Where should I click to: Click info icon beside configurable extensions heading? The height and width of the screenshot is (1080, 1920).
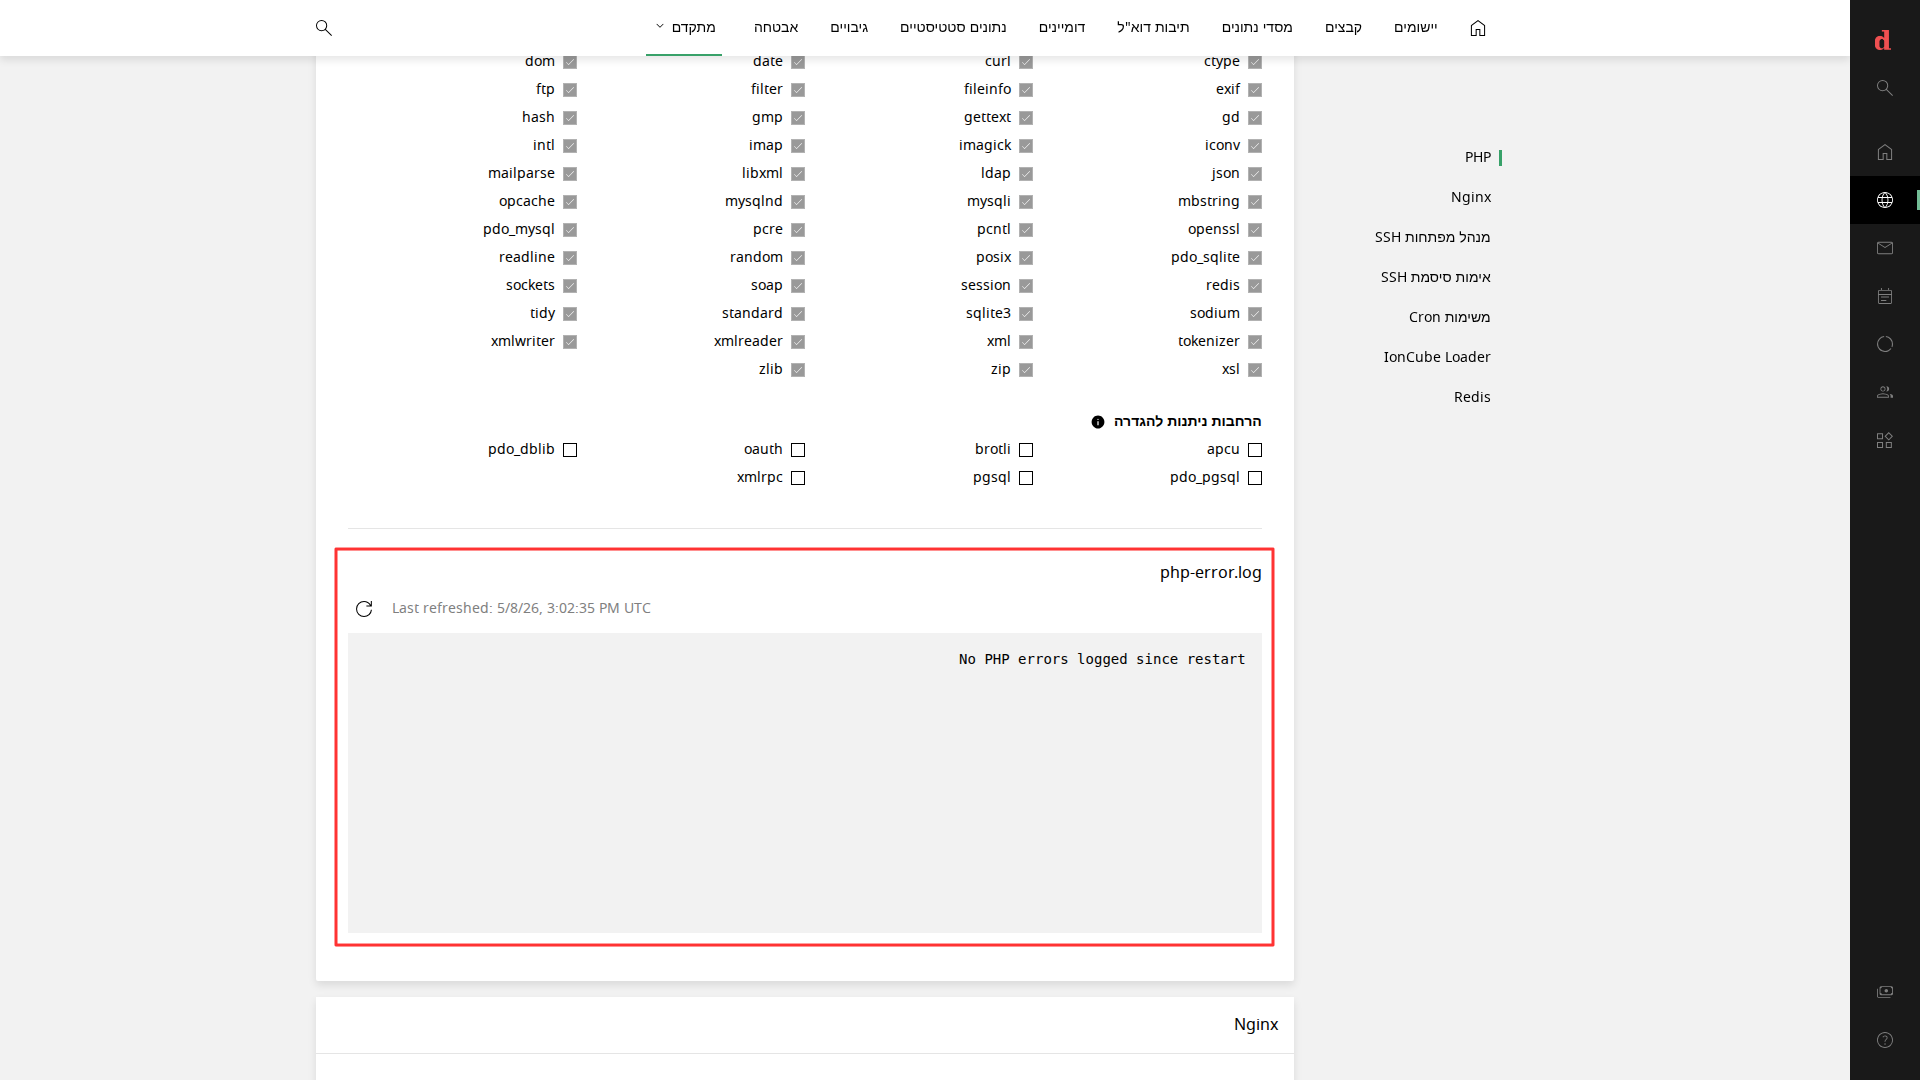tap(1098, 422)
